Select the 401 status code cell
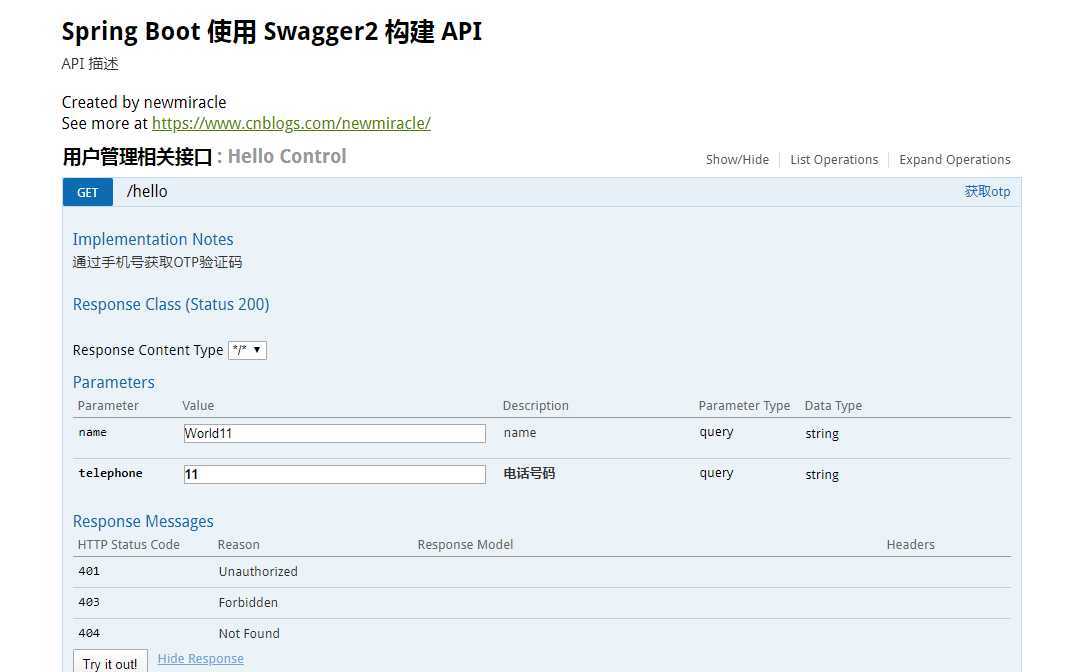This screenshot has height=672, width=1089. click(89, 571)
